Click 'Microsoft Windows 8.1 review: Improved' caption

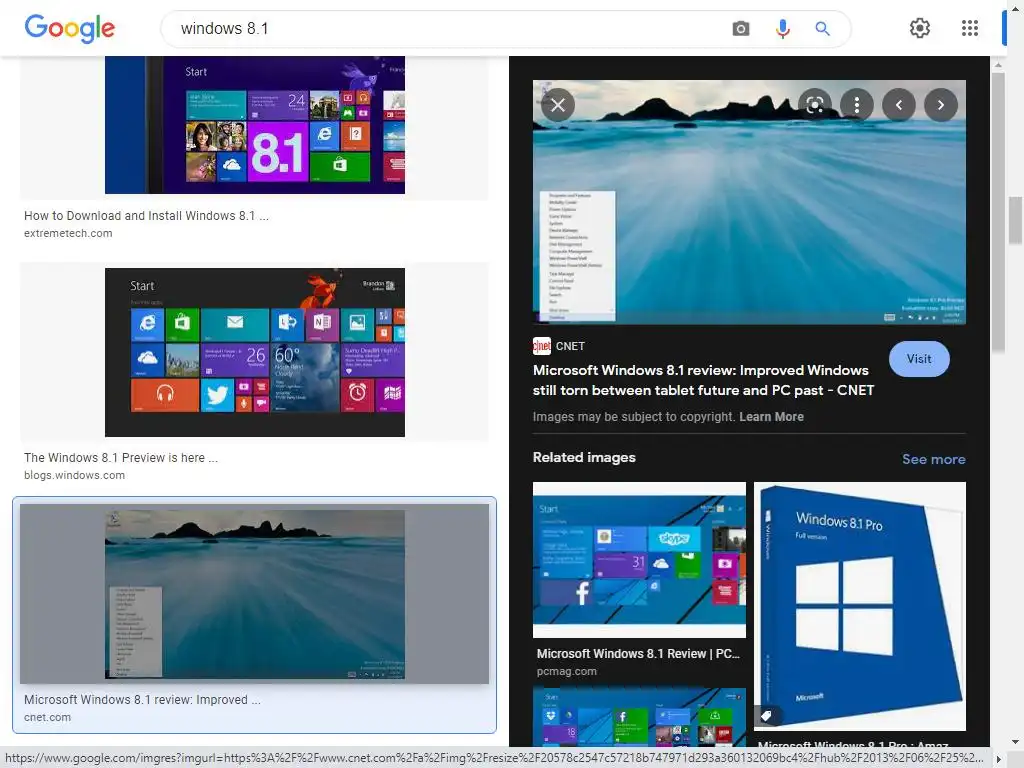point(142,699)
